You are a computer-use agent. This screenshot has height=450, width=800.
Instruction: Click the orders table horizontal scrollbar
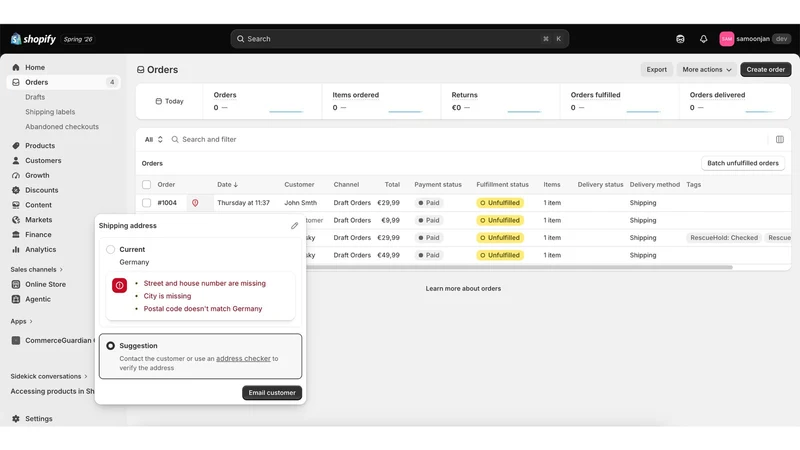[x=518, y=267]
